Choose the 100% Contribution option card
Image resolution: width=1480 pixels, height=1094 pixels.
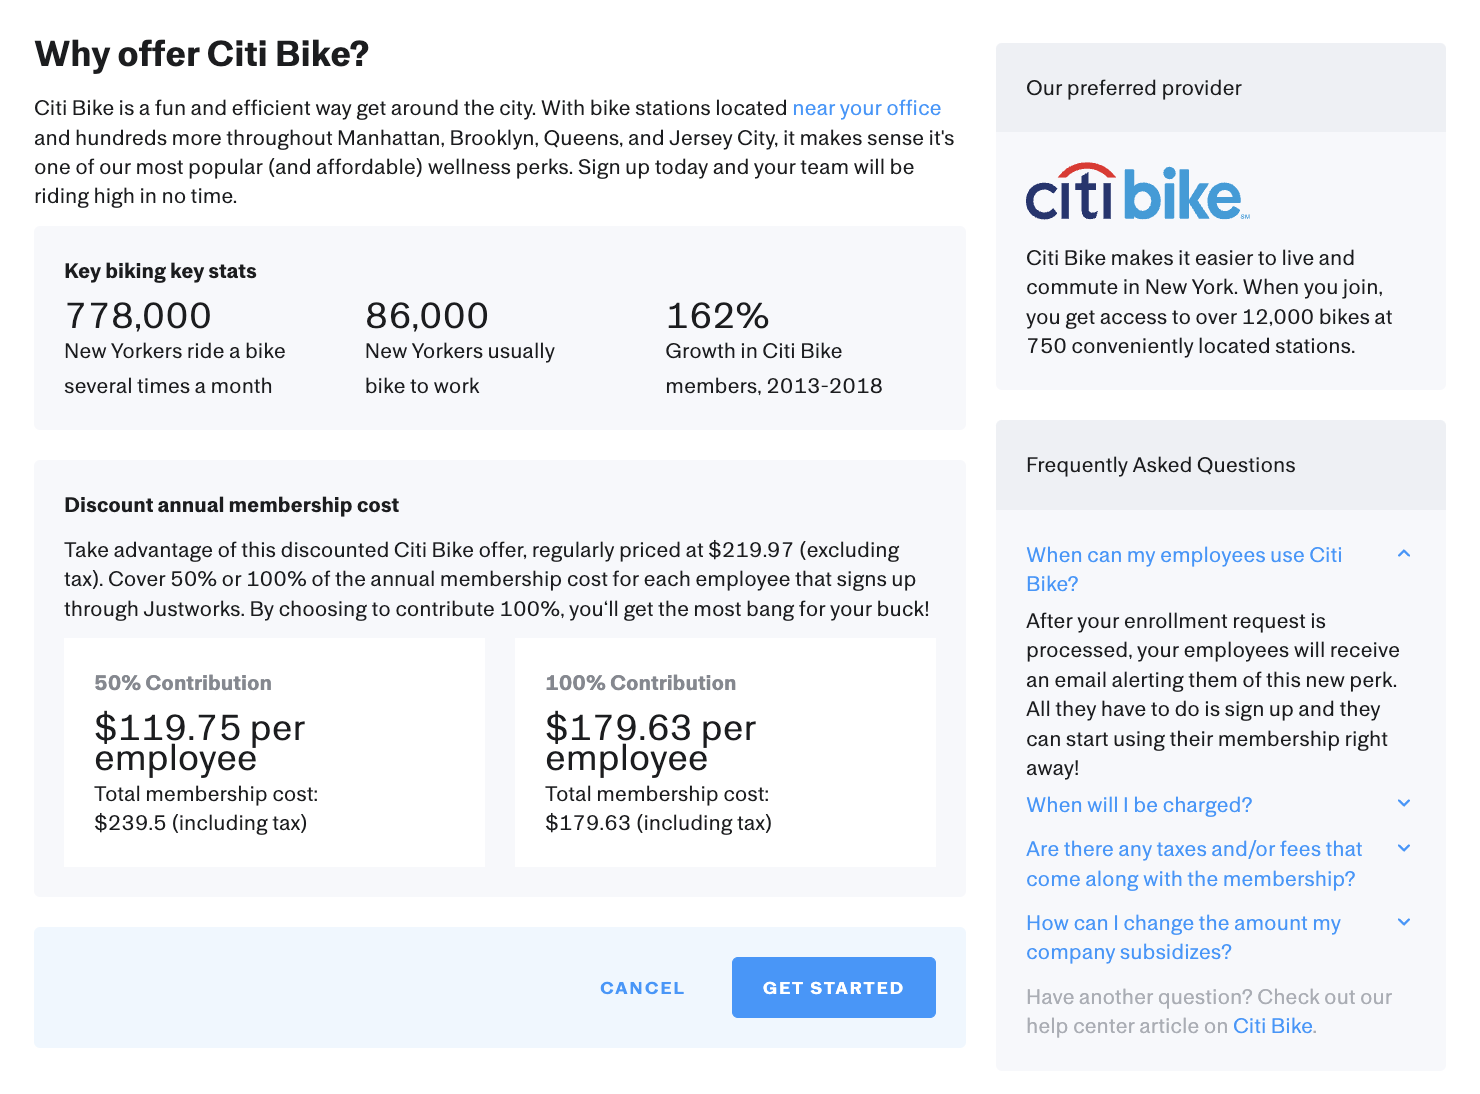click(x=725, y=752)
